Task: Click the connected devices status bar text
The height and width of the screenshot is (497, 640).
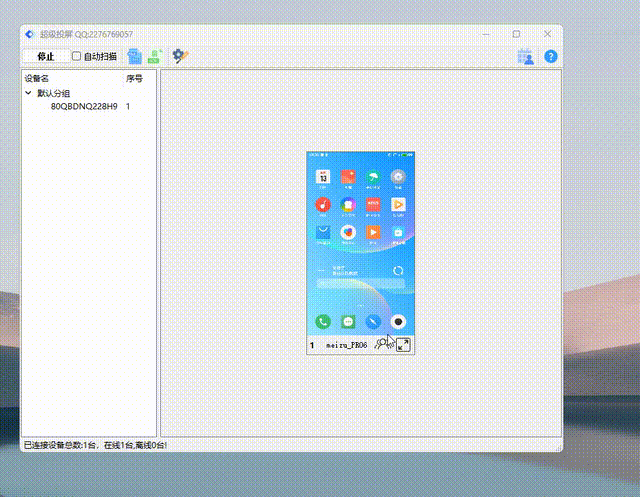Action: click(x=95, y=445)
